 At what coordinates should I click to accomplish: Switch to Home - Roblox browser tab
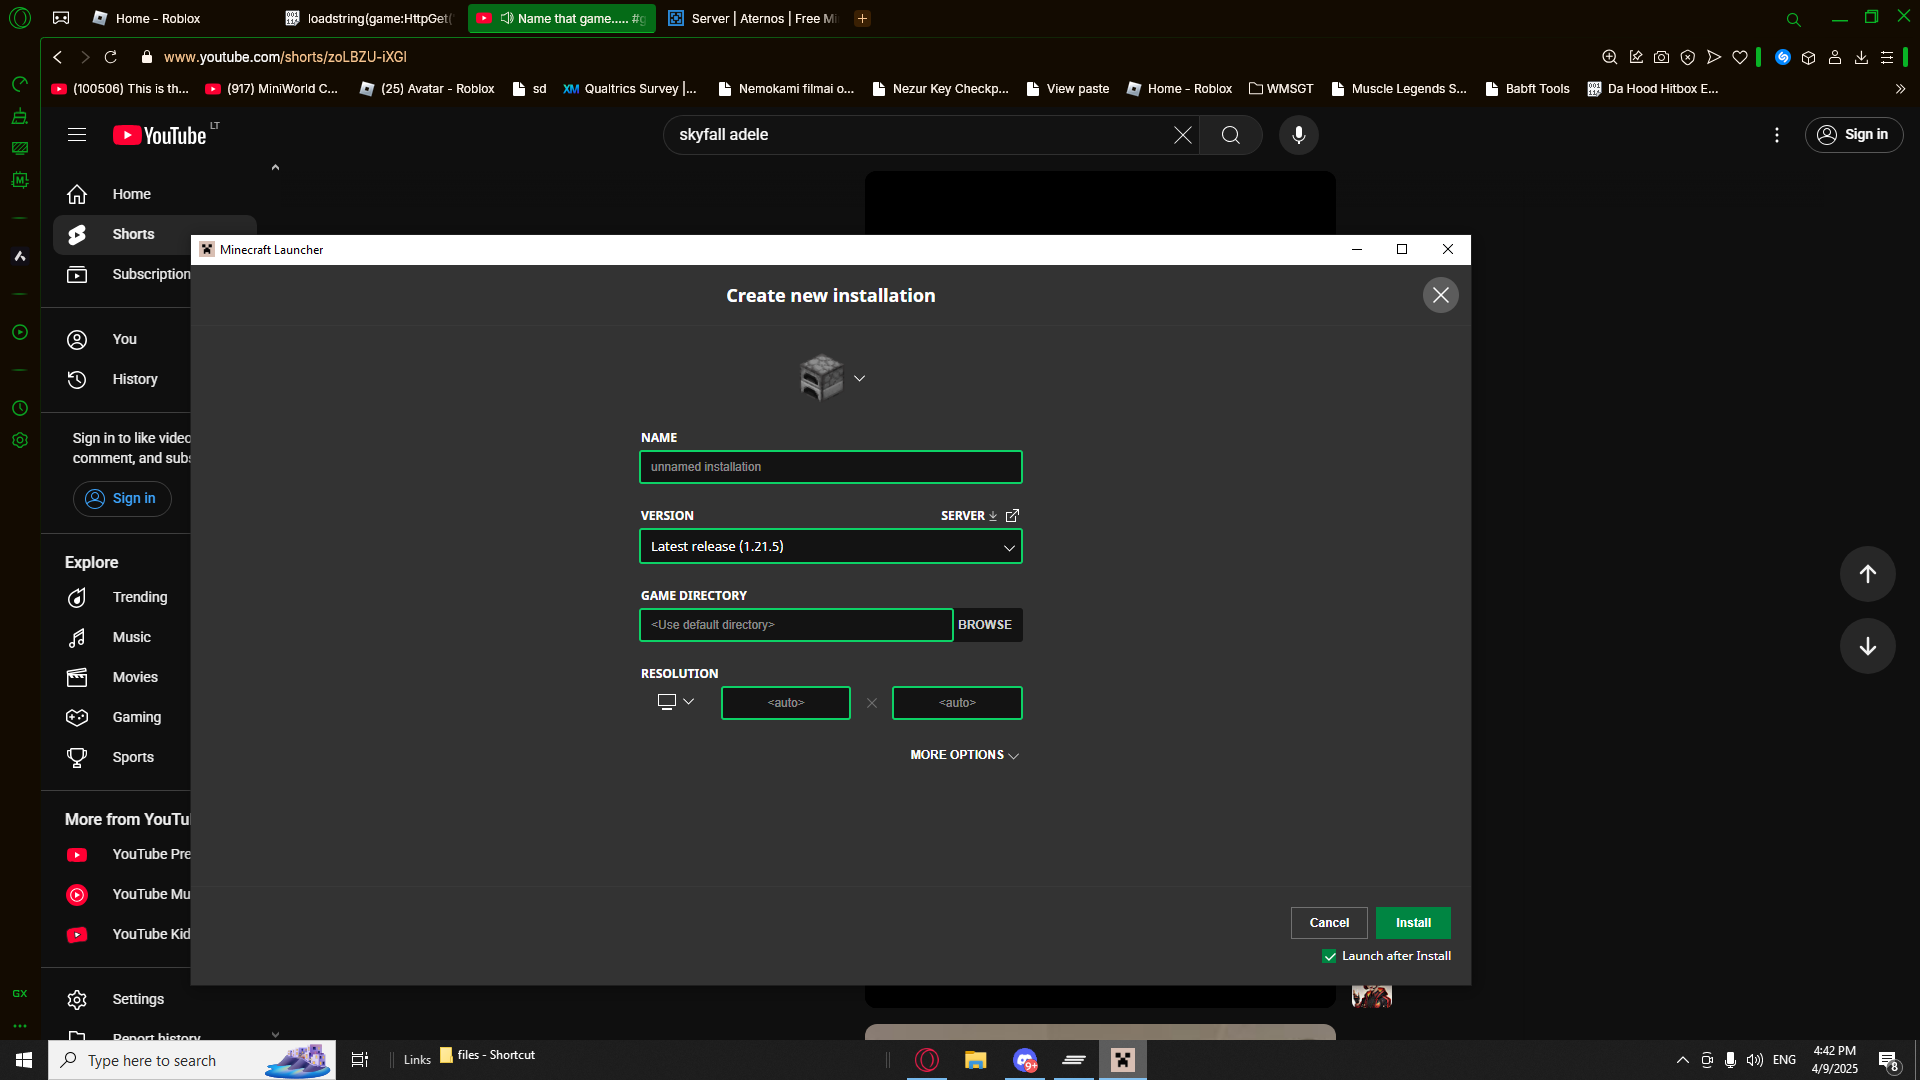[x=157, y=18]
